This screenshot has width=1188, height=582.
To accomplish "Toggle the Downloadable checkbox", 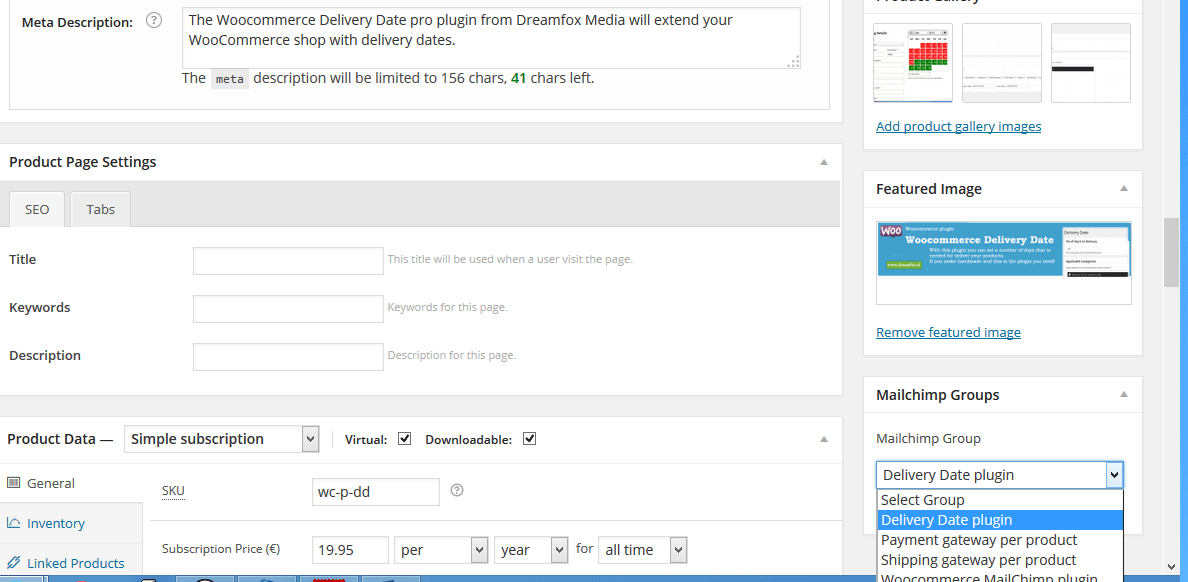I will (530, 439).
